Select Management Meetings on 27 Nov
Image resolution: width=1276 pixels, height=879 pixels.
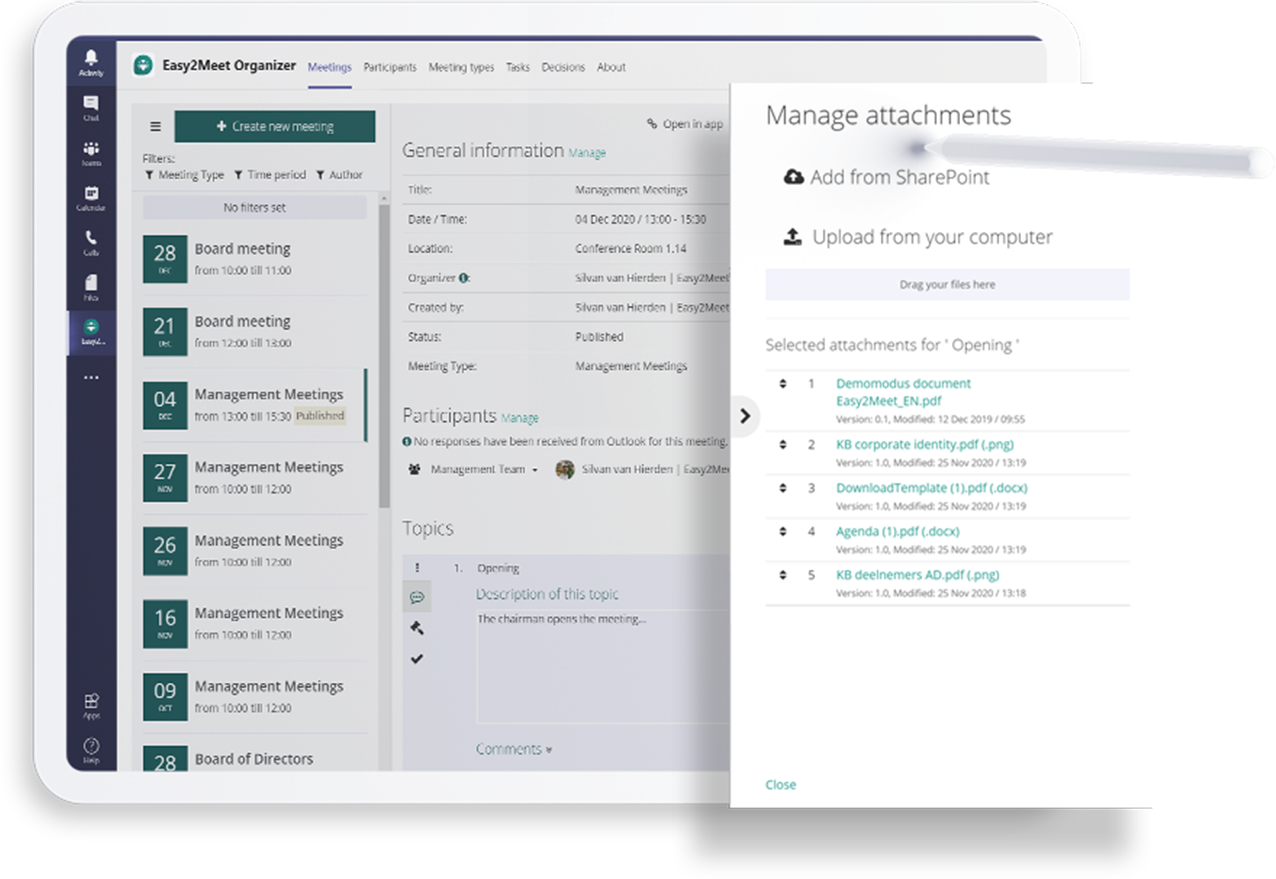[x=255, y=478]
